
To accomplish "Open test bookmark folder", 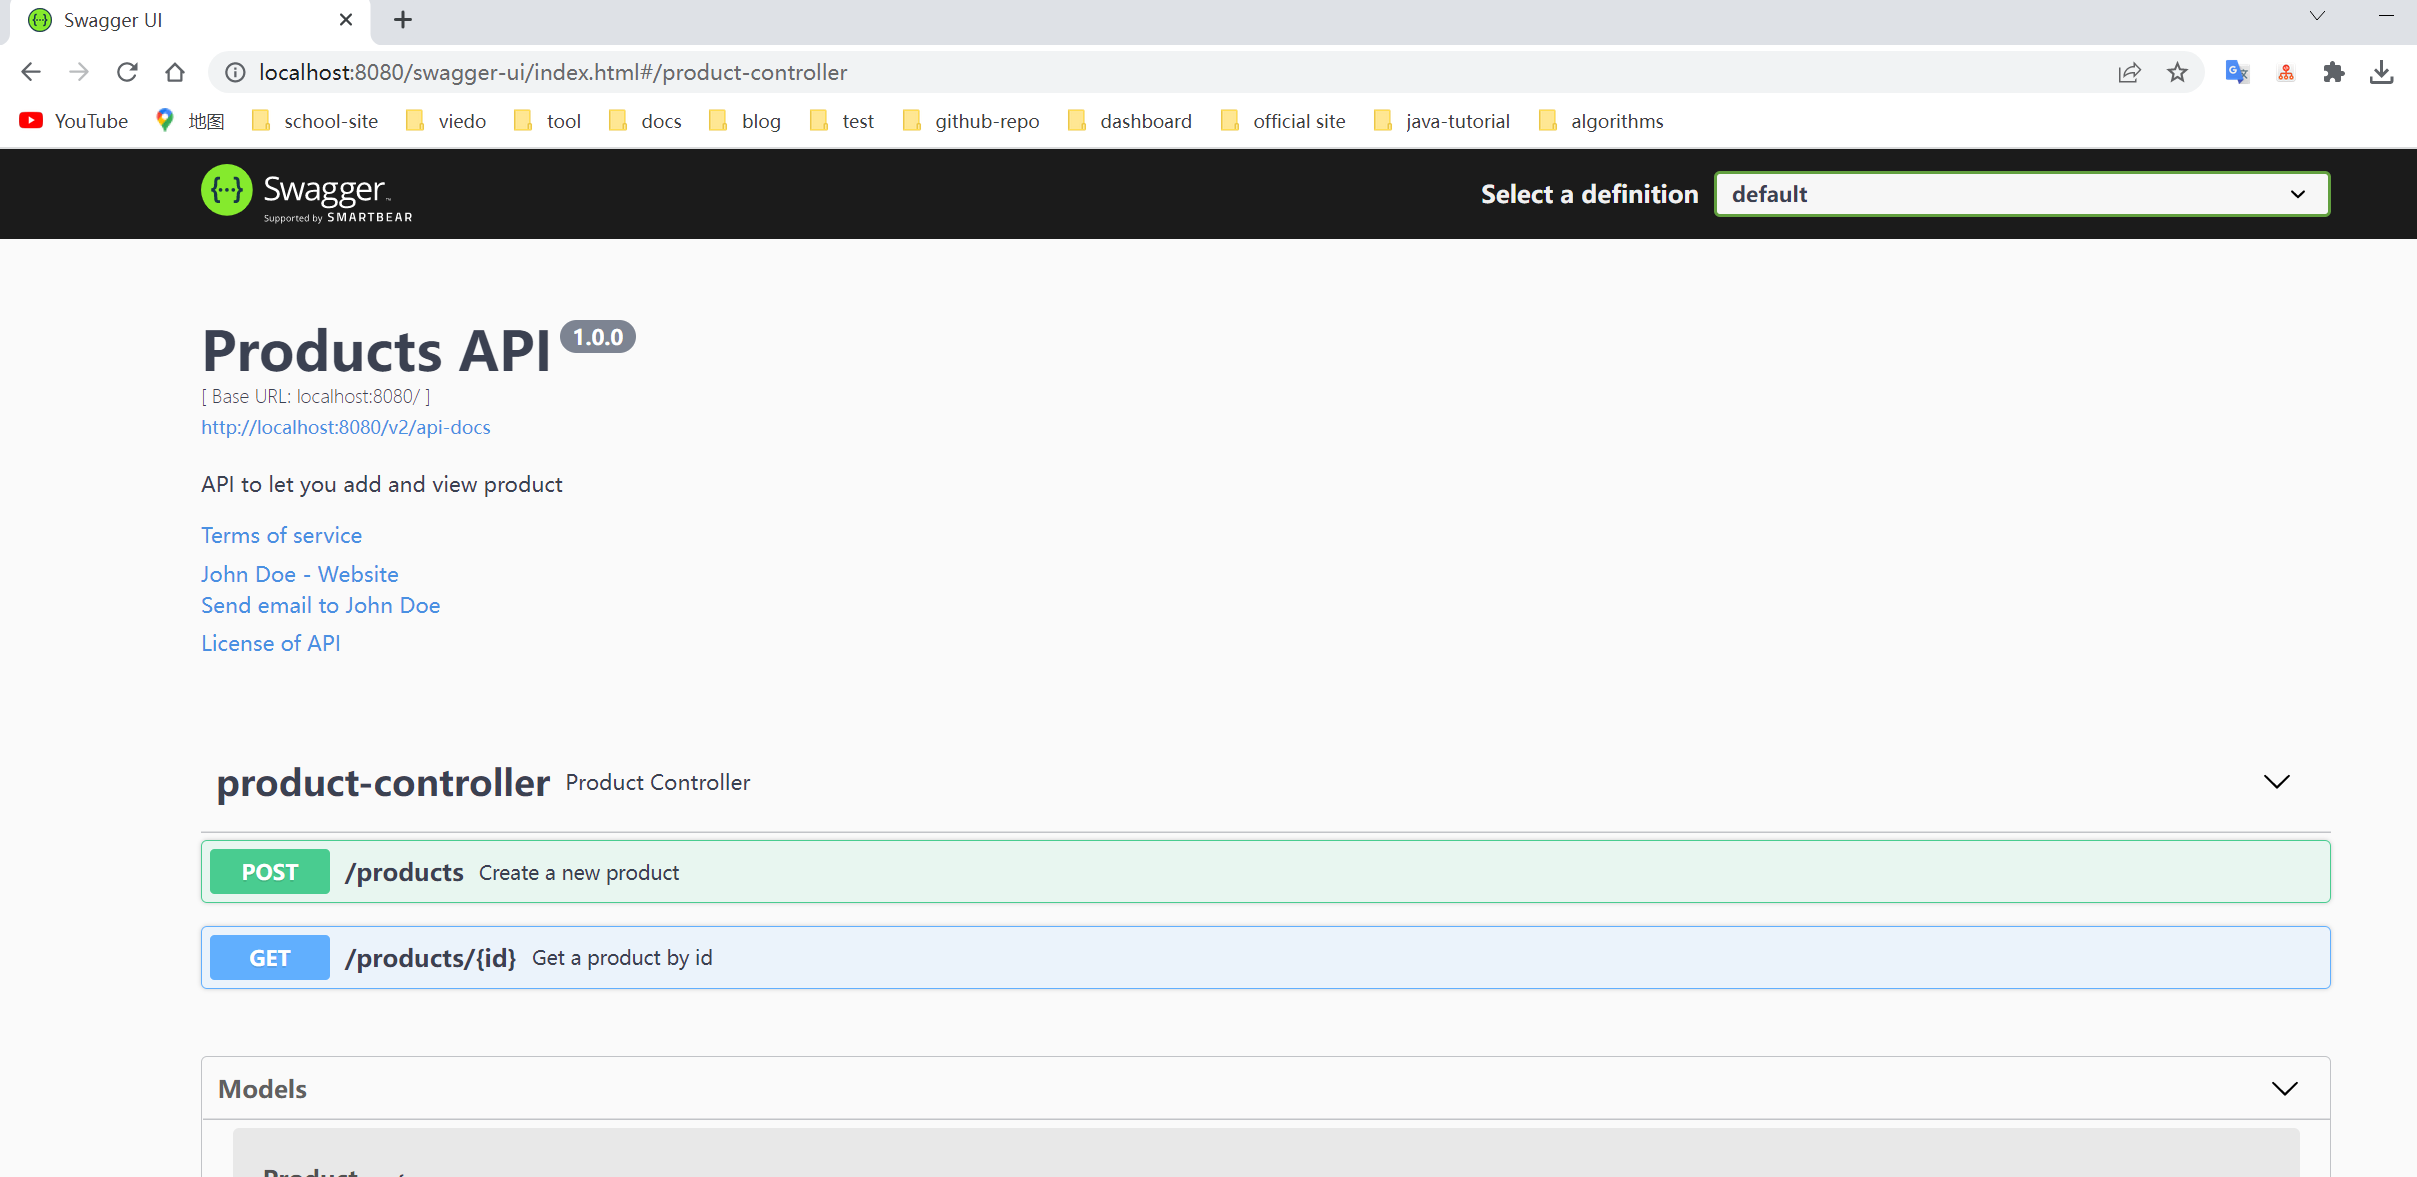I will tap(842, 121).
